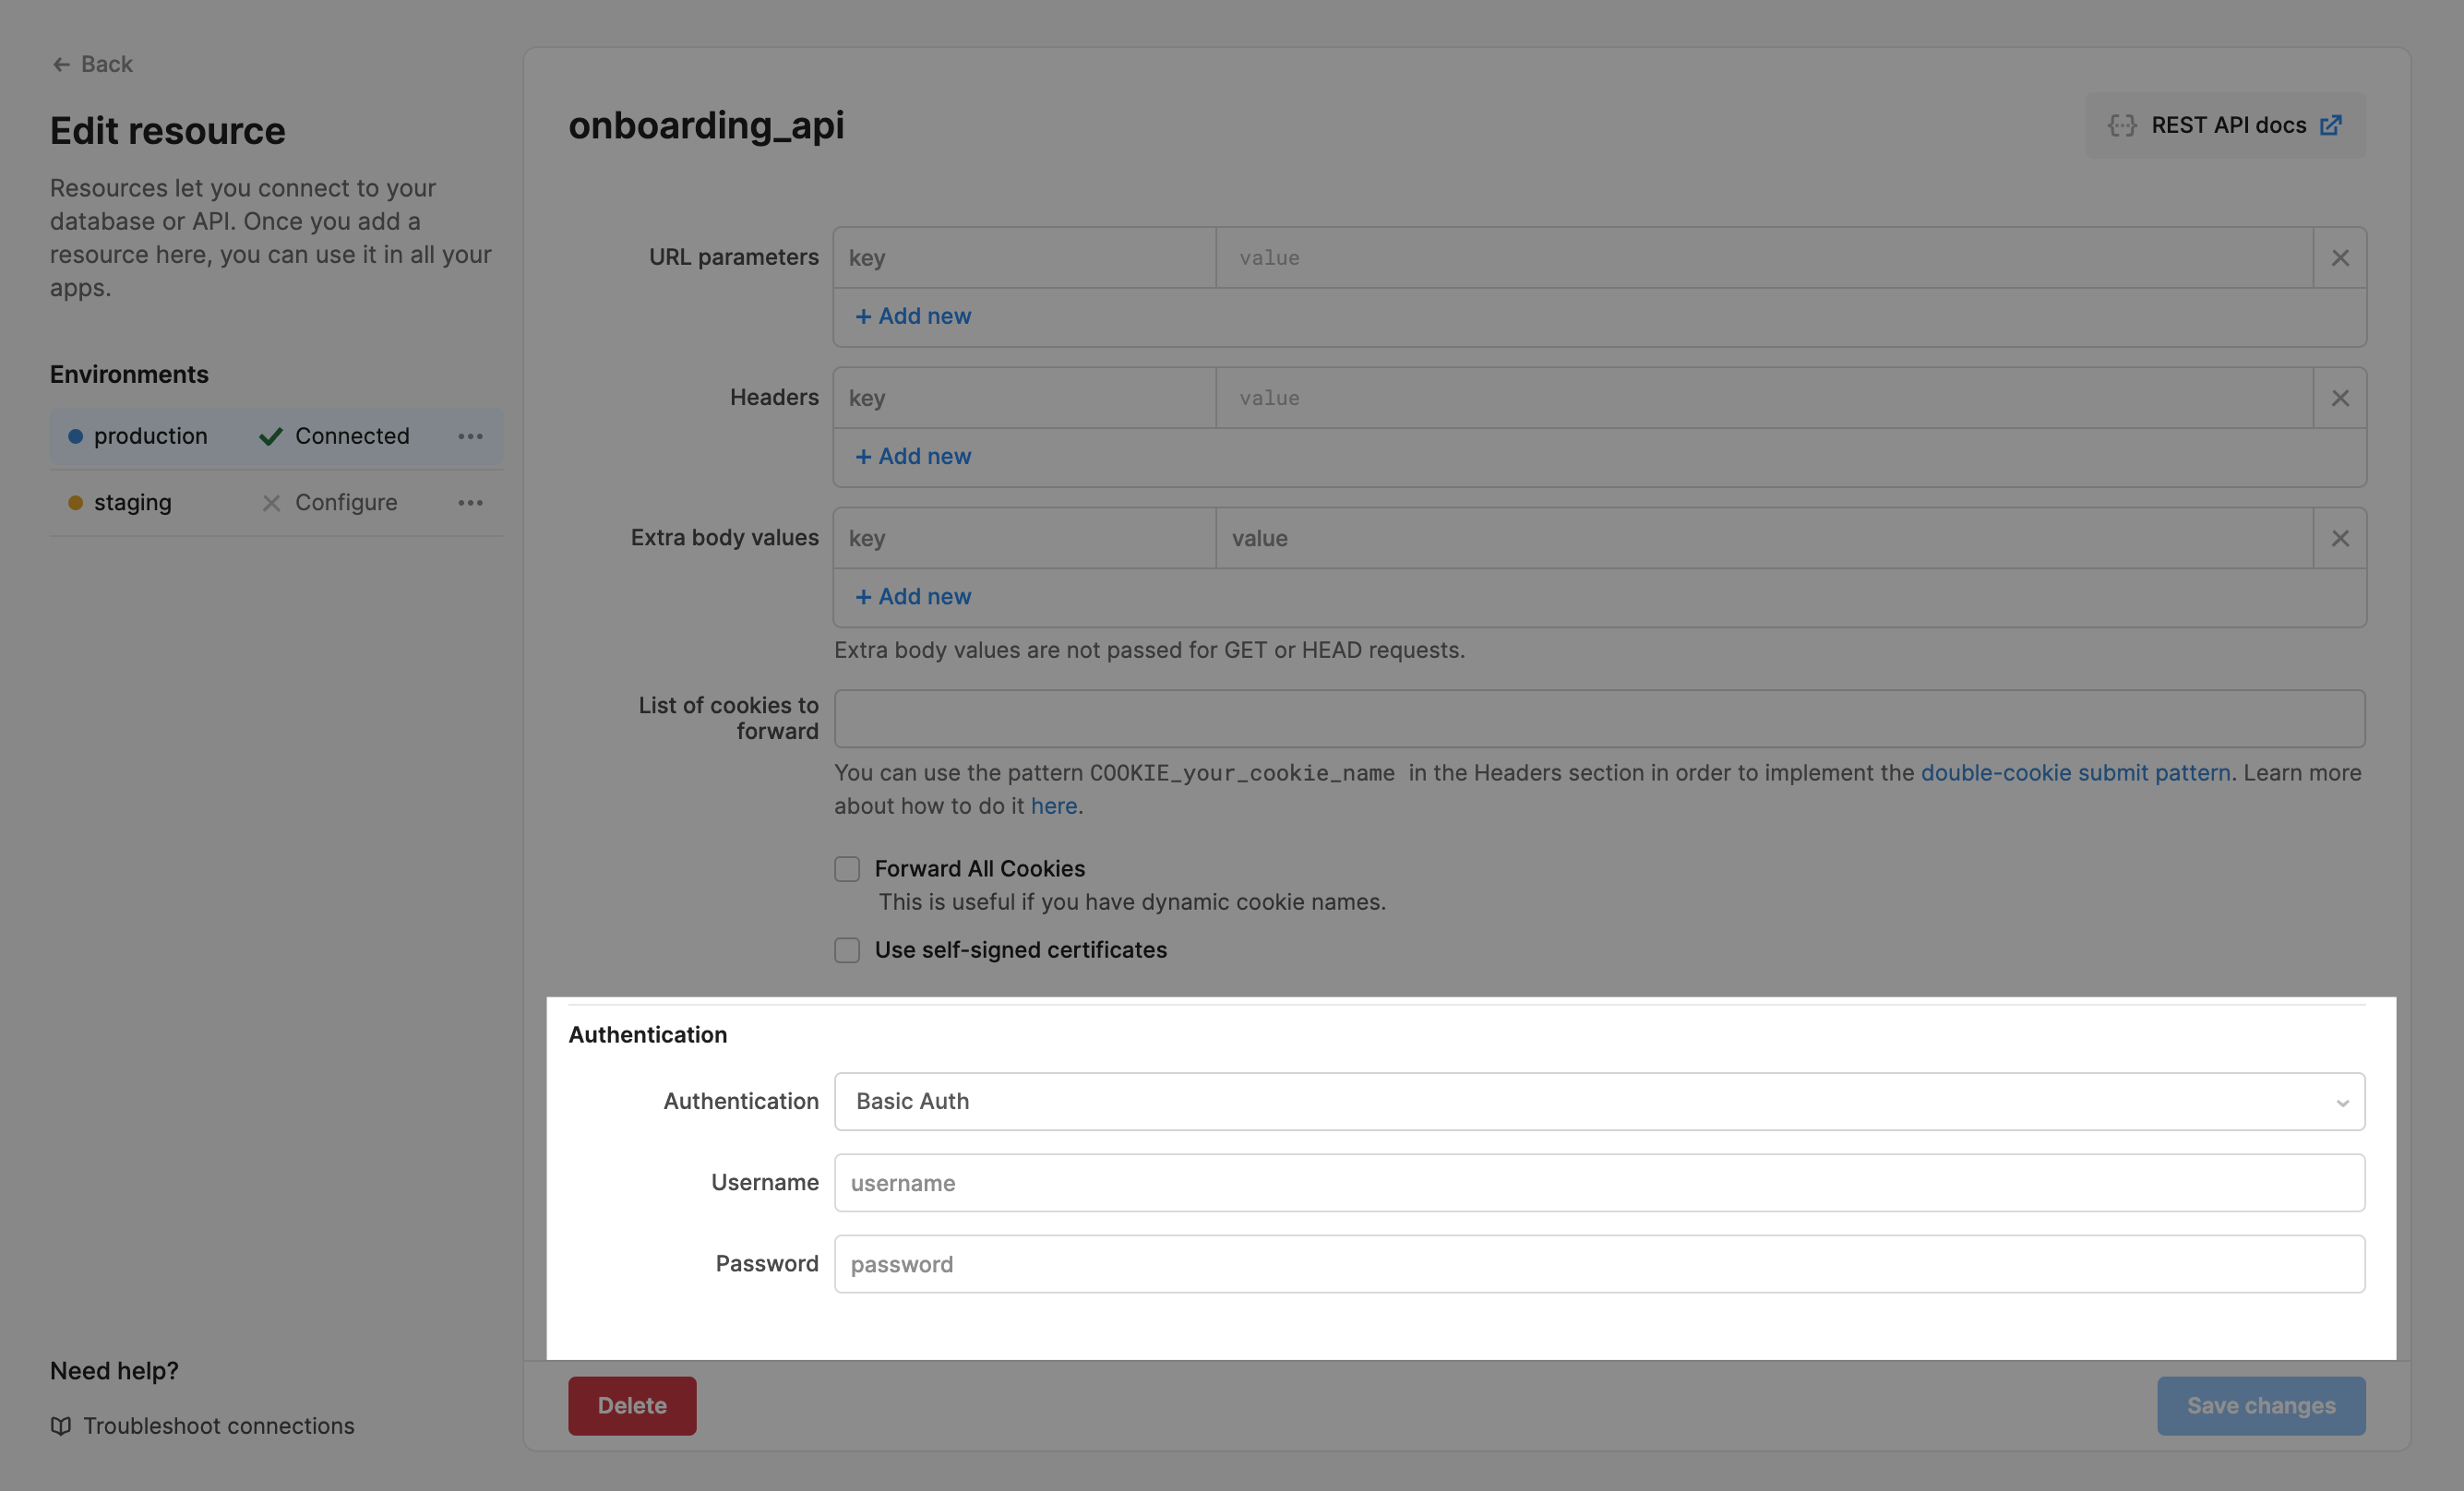Remove the Extra body values row
This screenshot has height=1491, width=2464.
[2340, 538]
